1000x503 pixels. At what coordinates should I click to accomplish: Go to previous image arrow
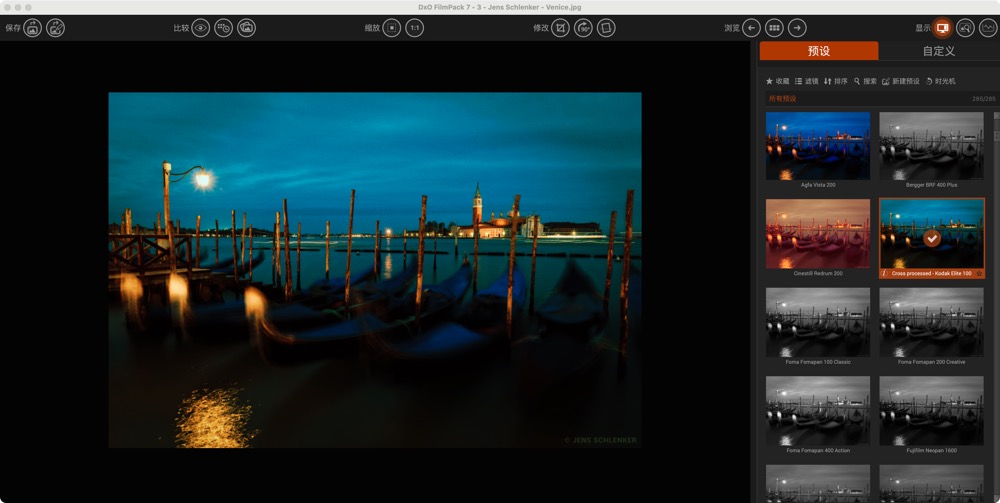(751, 28)
